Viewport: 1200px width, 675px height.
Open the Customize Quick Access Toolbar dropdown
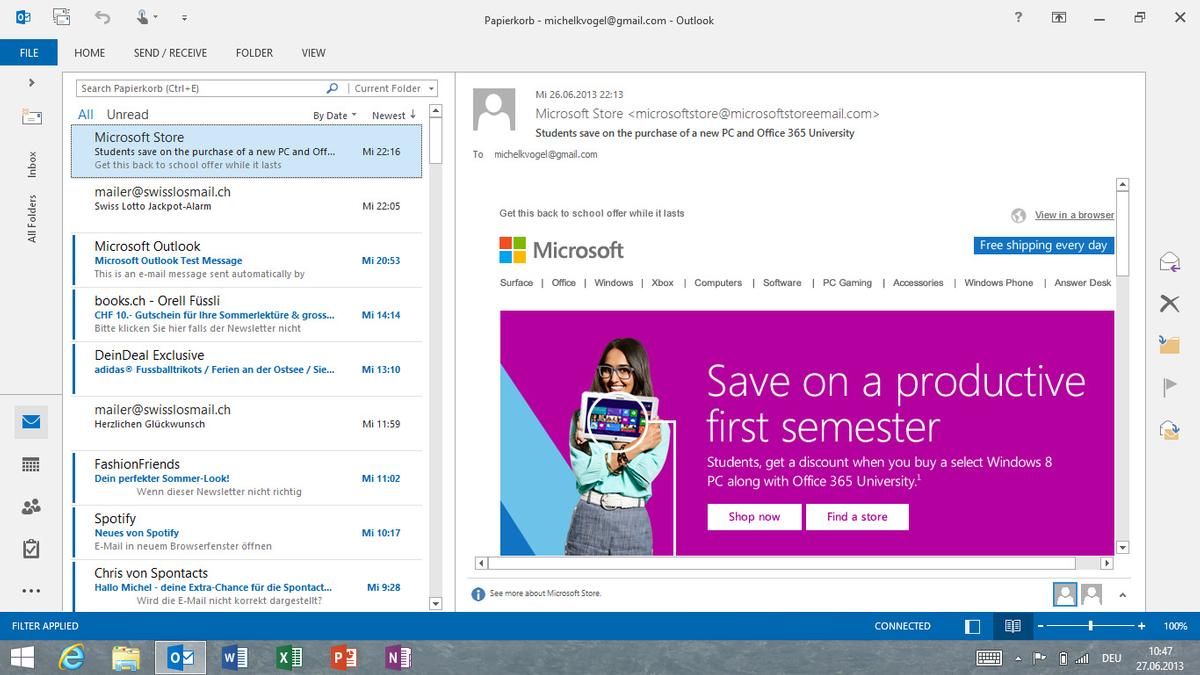(x=184, y=18)
